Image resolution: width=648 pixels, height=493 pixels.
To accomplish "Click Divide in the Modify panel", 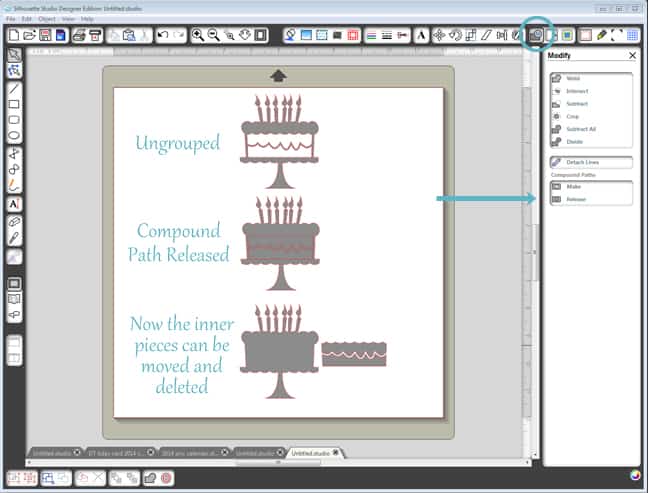I will 591,142.
